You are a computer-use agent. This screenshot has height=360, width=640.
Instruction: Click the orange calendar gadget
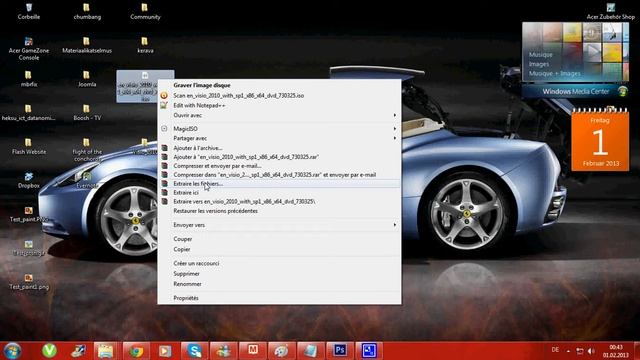(x=600, y=140)
